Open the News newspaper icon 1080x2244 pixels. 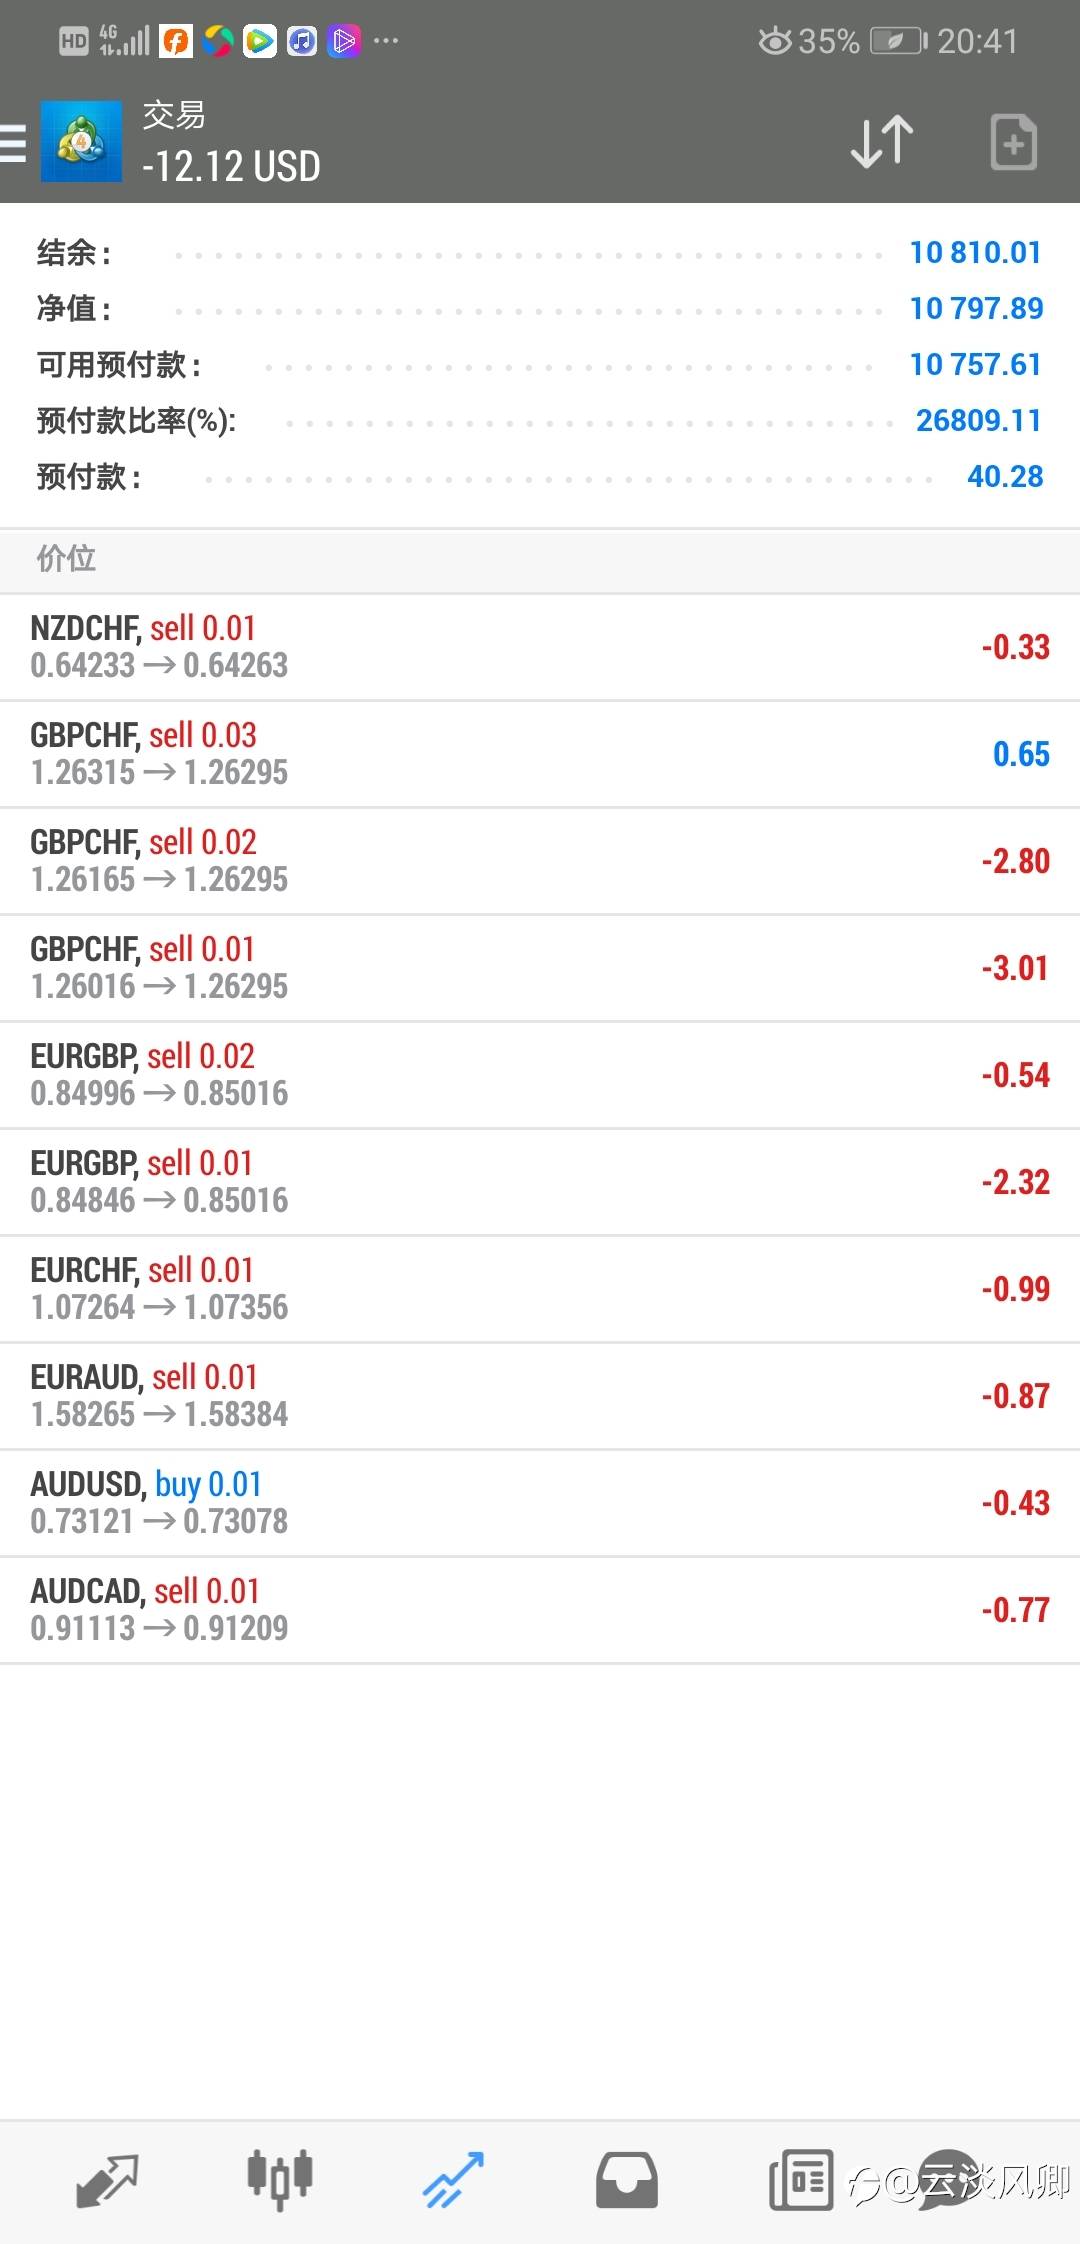800,2180
